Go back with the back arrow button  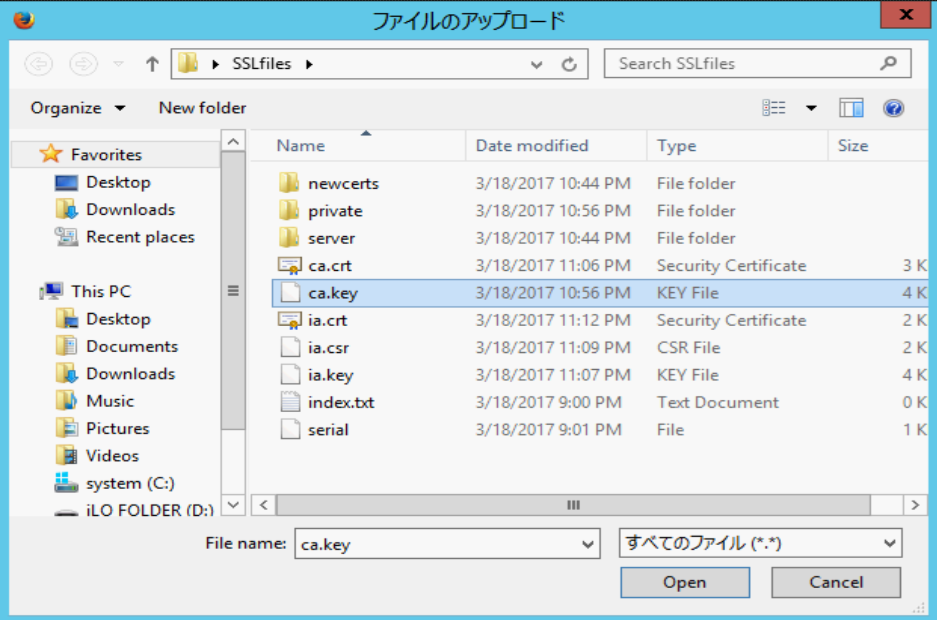point(39,63)
